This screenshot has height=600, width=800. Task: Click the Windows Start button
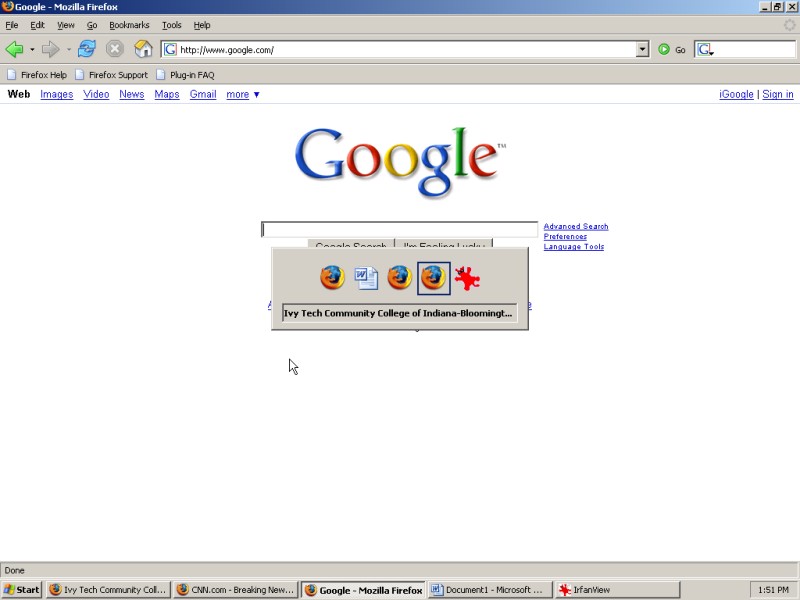[x=21, y=590]
